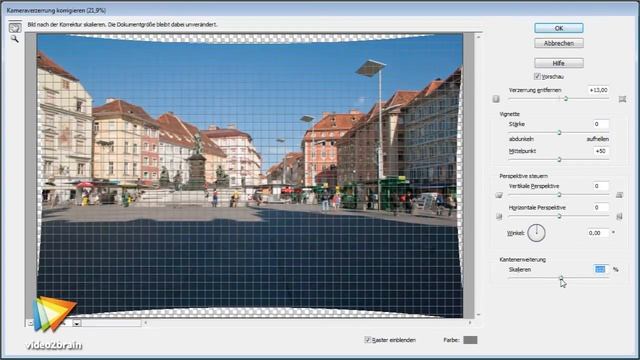Click the OK button
The image size is (640, 360).
coord(559,28)
